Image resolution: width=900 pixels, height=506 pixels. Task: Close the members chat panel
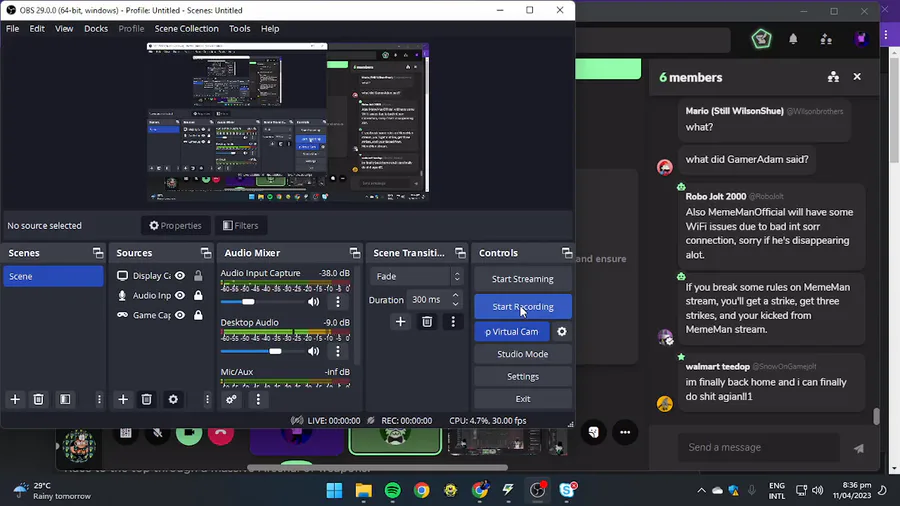(x=857, y=76)
